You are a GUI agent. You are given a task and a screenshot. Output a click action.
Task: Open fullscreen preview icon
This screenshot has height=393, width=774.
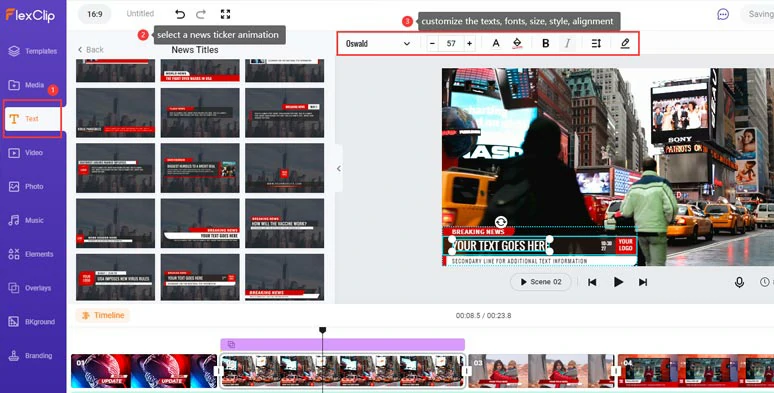(x=226, y=14)
